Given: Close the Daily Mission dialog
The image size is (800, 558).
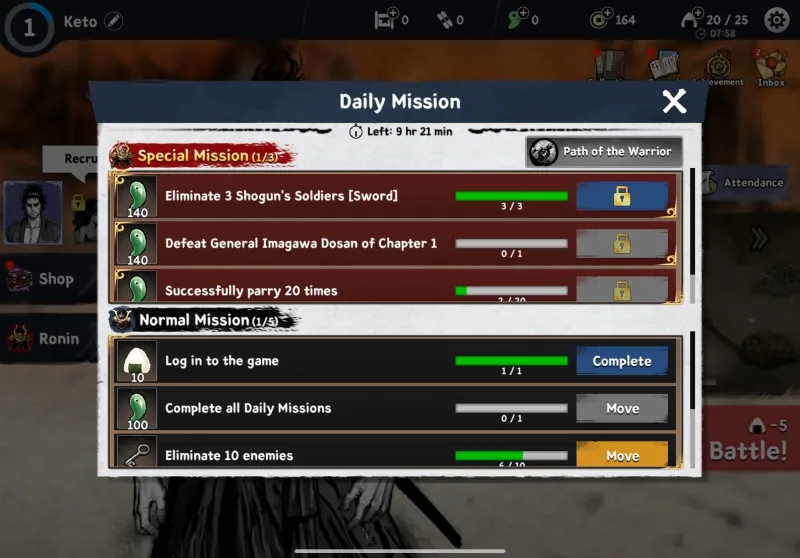Looking at the screenshot, I should (x=674, y=101).
